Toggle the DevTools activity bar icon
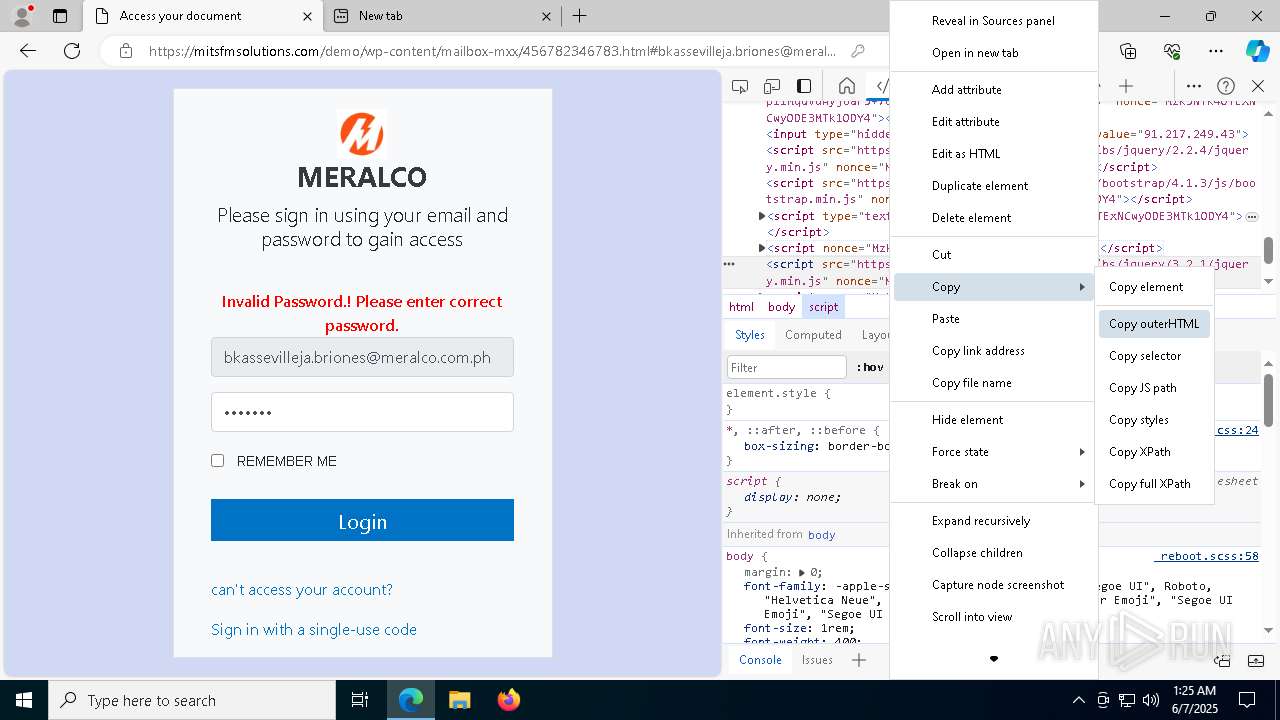Screen dimensions: 1280x720 coord(804,86)
